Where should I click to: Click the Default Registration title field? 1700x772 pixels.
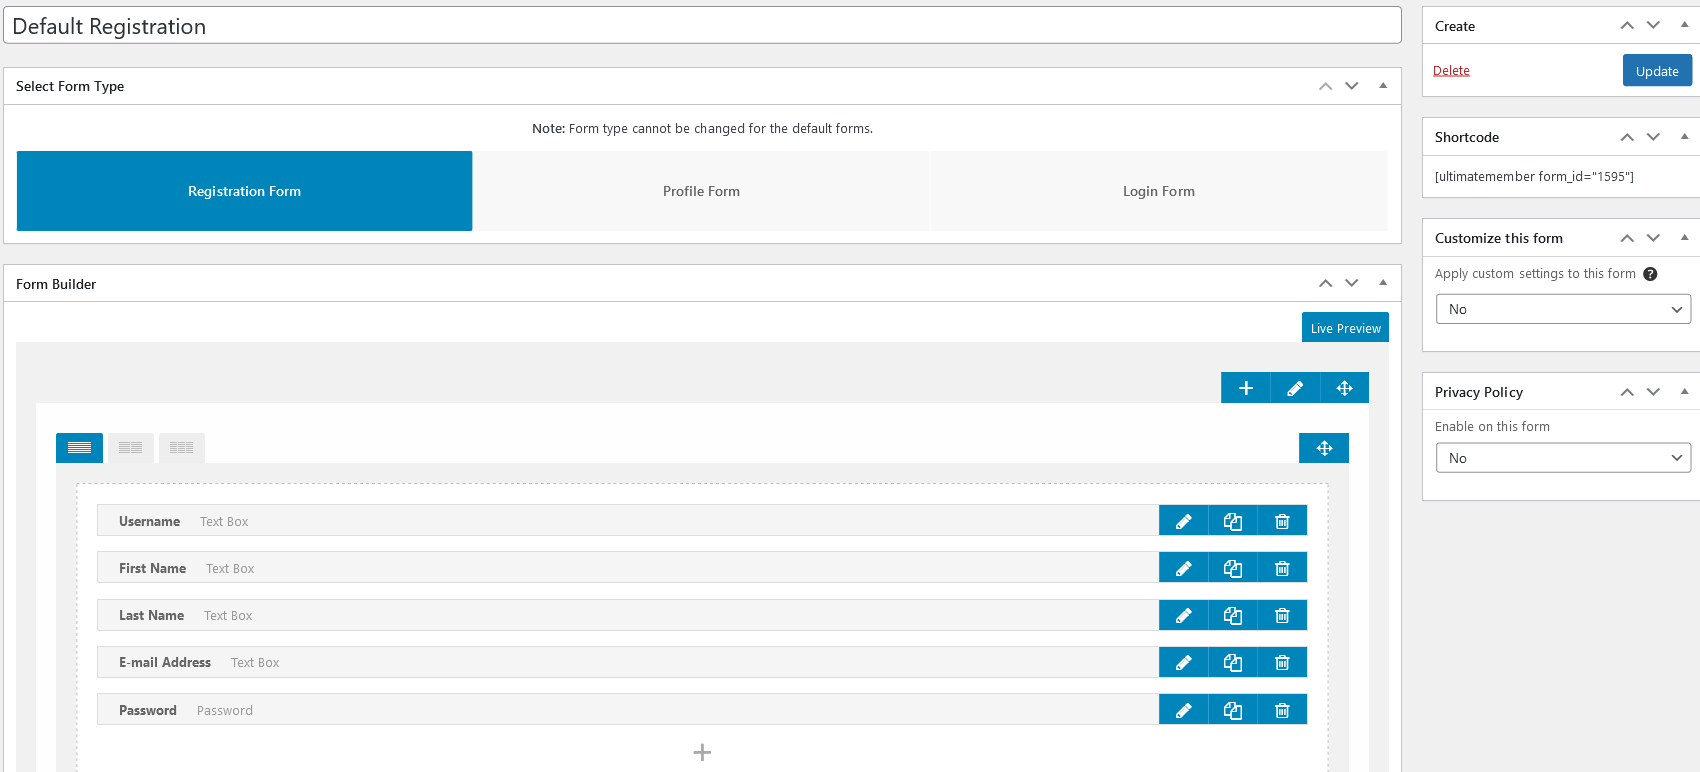coord(701,26)
